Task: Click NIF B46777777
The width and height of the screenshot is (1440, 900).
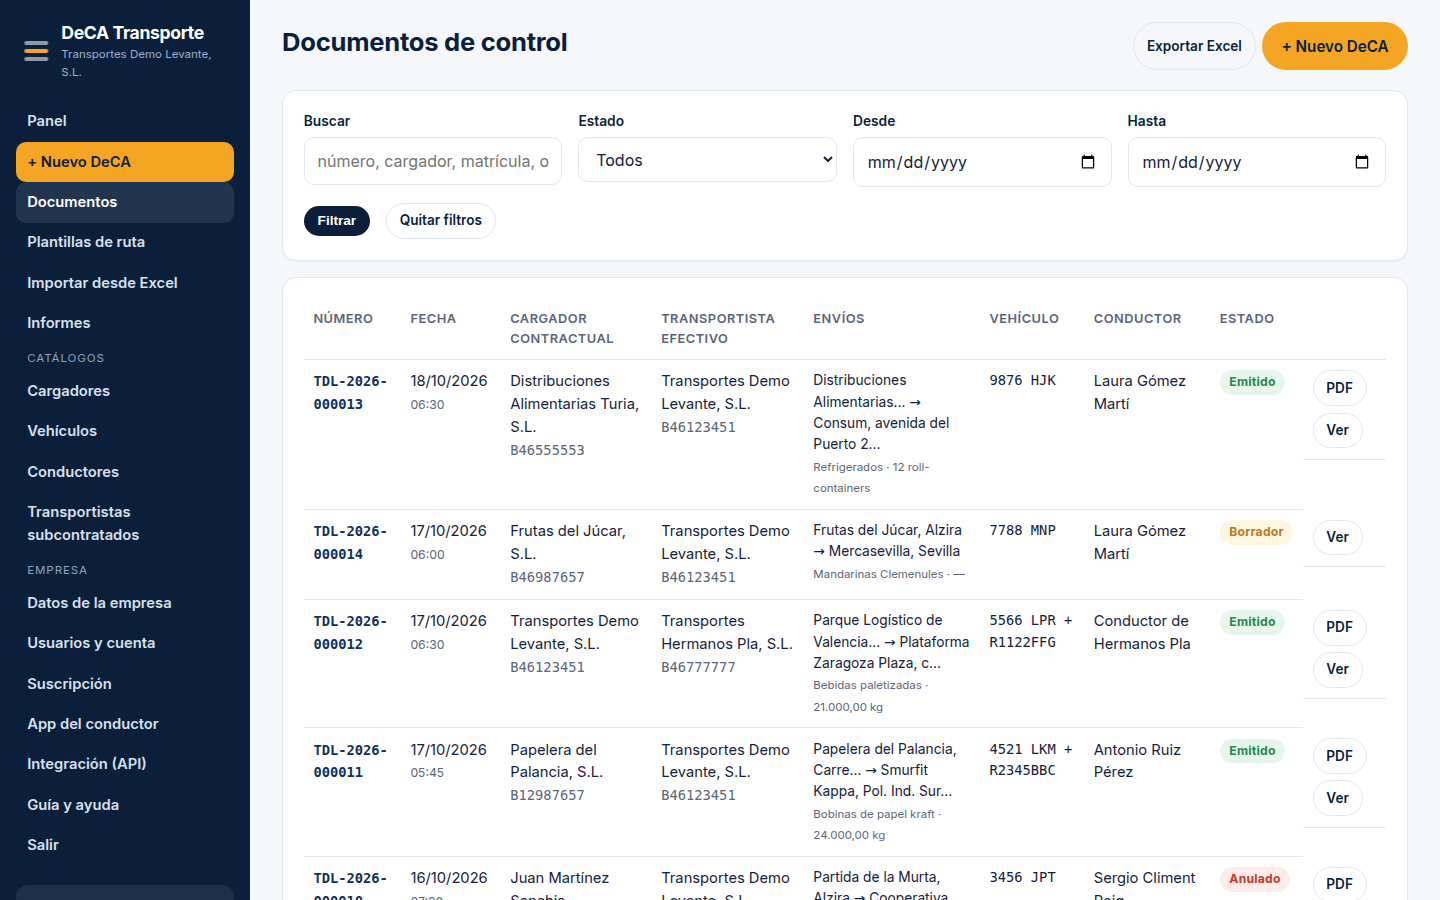Action: coord(698,667)
